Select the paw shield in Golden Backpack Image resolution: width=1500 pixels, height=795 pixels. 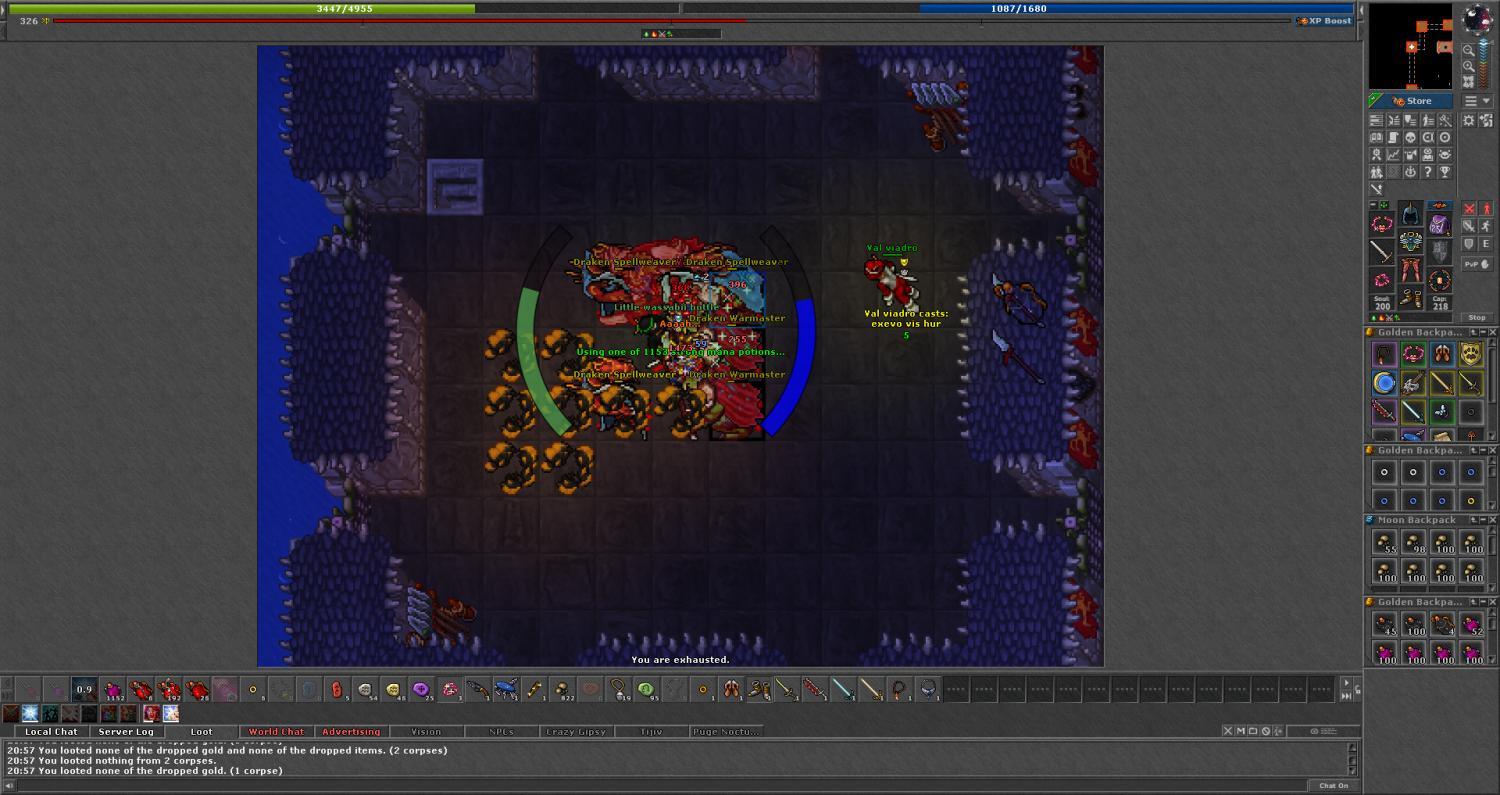1472,353
